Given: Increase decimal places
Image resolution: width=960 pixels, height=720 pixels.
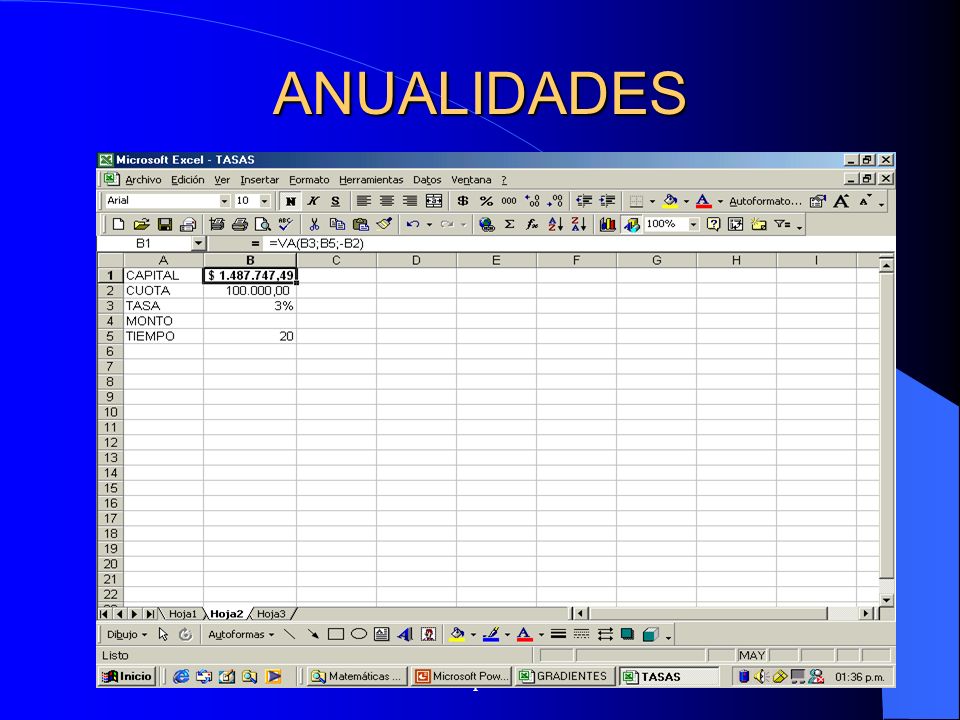Looking at the screenshot, I should coord(532,201).
